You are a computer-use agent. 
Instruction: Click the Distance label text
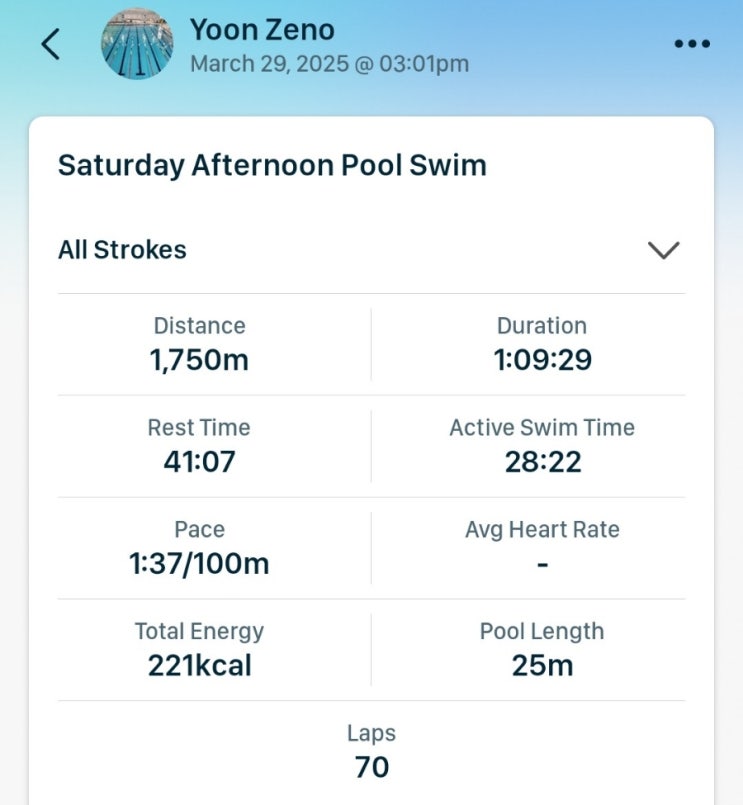[199, 326]
